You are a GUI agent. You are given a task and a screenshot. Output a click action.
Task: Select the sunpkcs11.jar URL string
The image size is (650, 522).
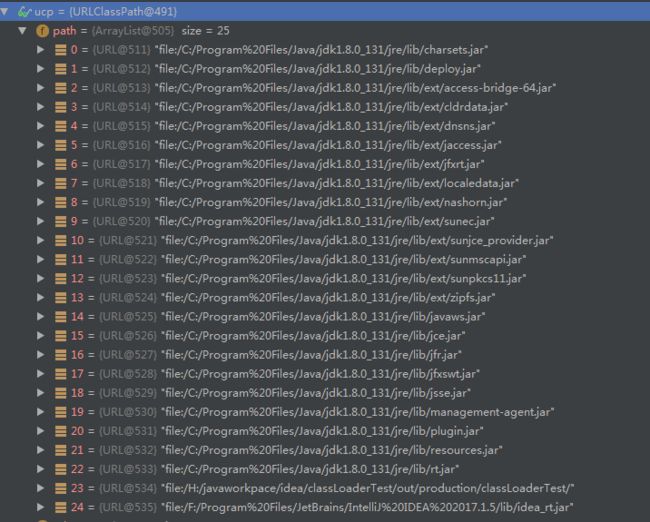pyautogui.click(x=344, y=279)
